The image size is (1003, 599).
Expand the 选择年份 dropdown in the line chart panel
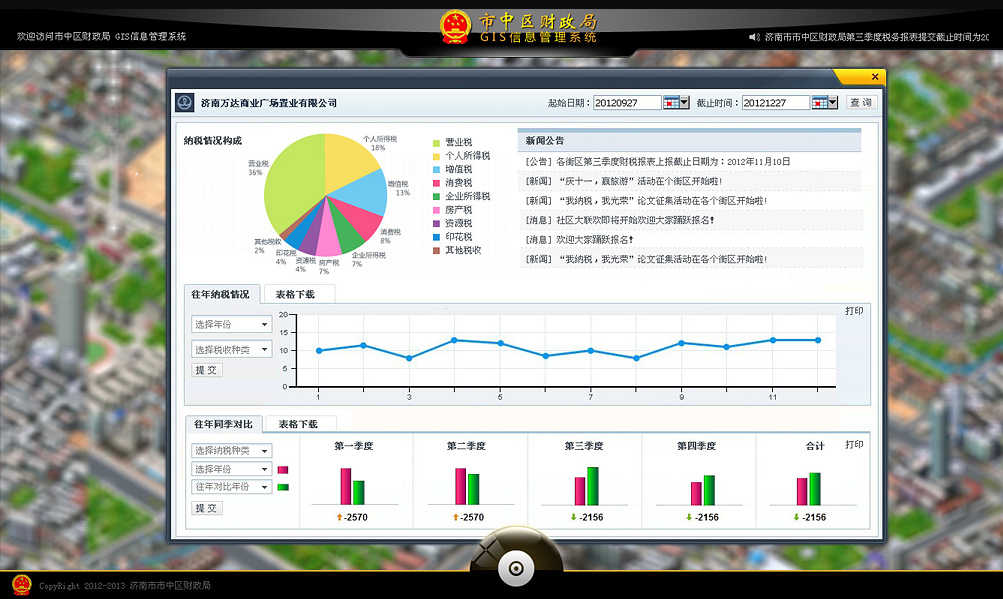(231, 325)
